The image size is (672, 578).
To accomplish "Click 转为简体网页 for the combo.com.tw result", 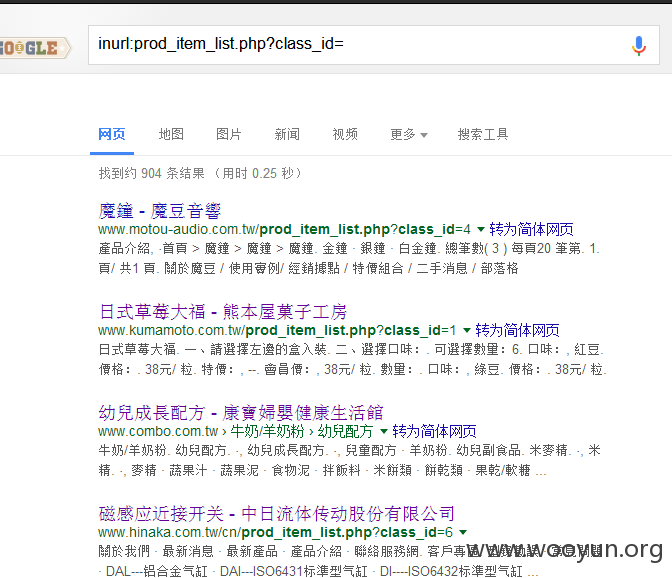I will click(x=434, y=431).
